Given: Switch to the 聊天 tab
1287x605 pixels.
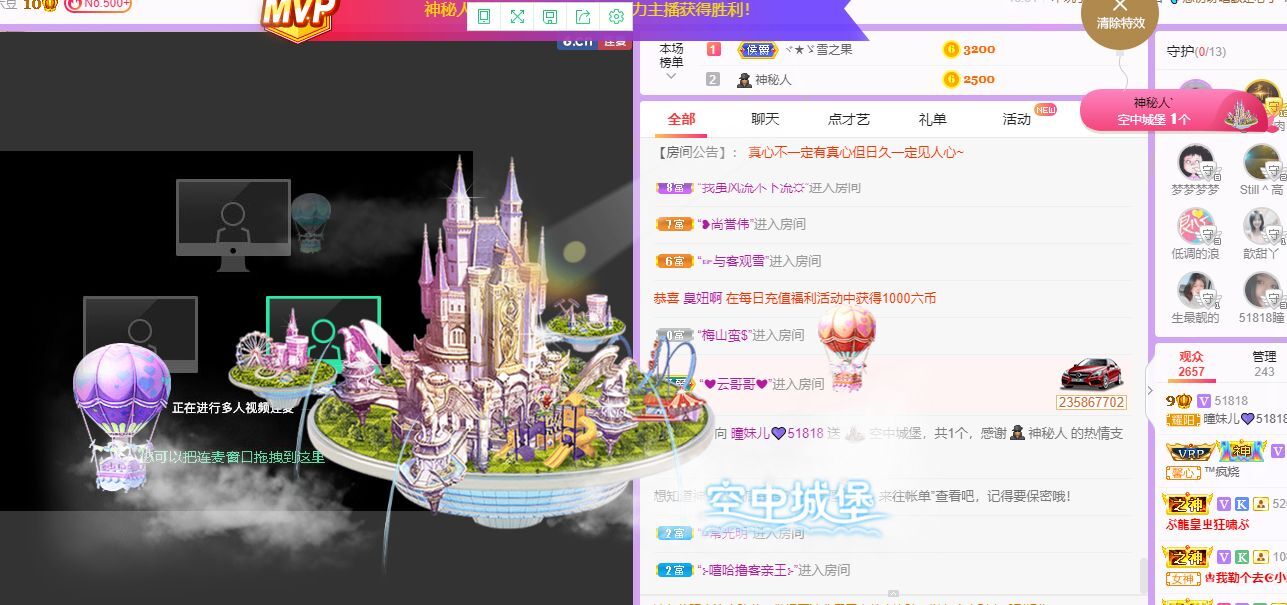Looking at the screenshot, I should (x=765, y=119).
